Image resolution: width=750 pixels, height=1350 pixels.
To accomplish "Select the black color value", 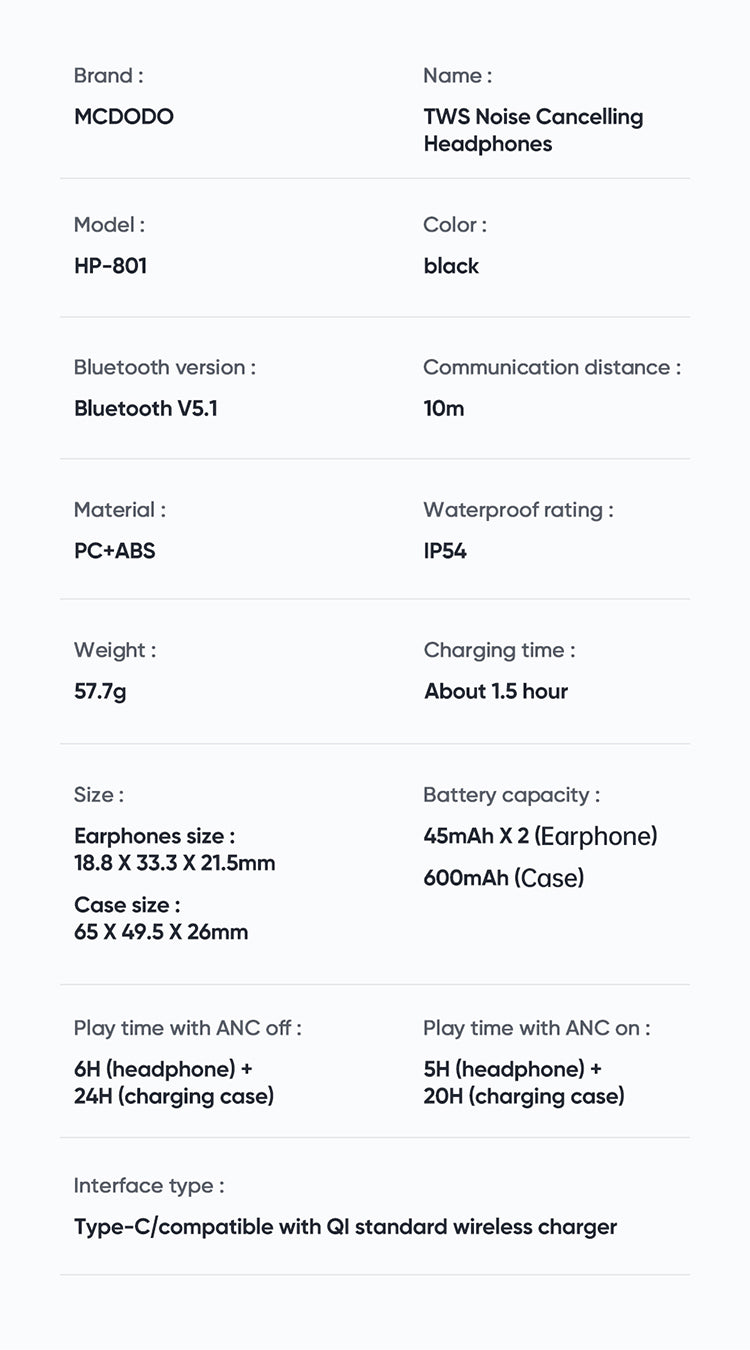I will [451, 266].
